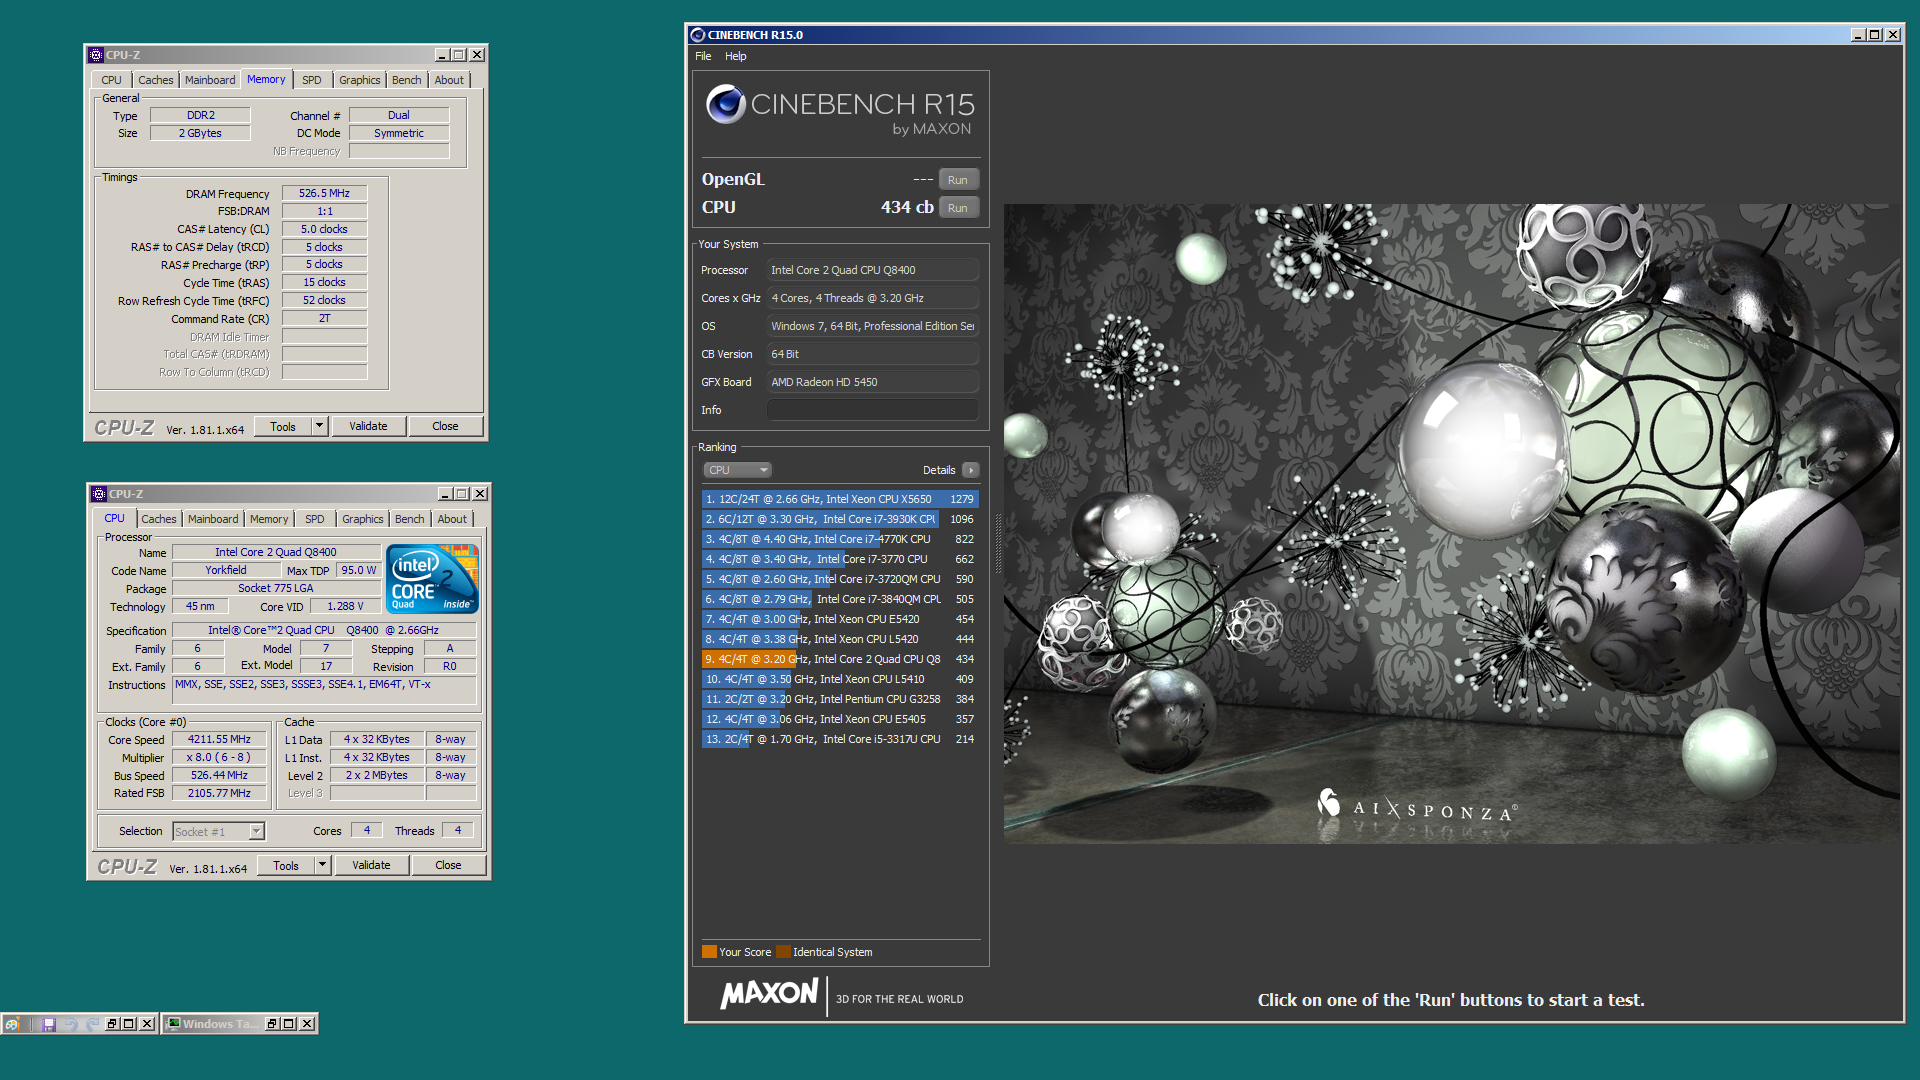Viewport: 1920px width, 1080px height.
Task: Click the Cinebench R15 sphere logo
Action: click(726, 104)
